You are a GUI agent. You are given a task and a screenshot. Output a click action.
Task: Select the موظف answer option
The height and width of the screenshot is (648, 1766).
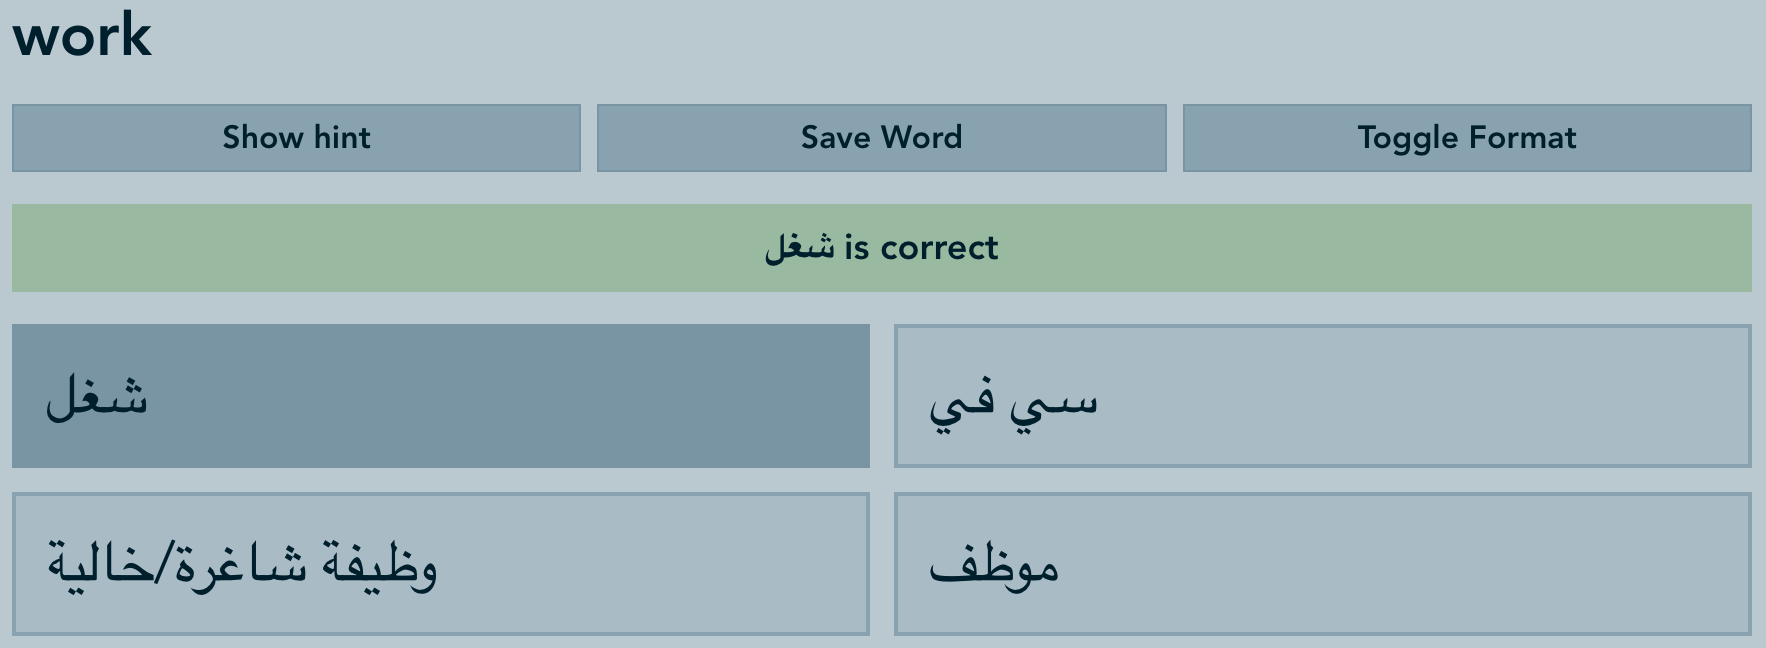click(1322, 564)
